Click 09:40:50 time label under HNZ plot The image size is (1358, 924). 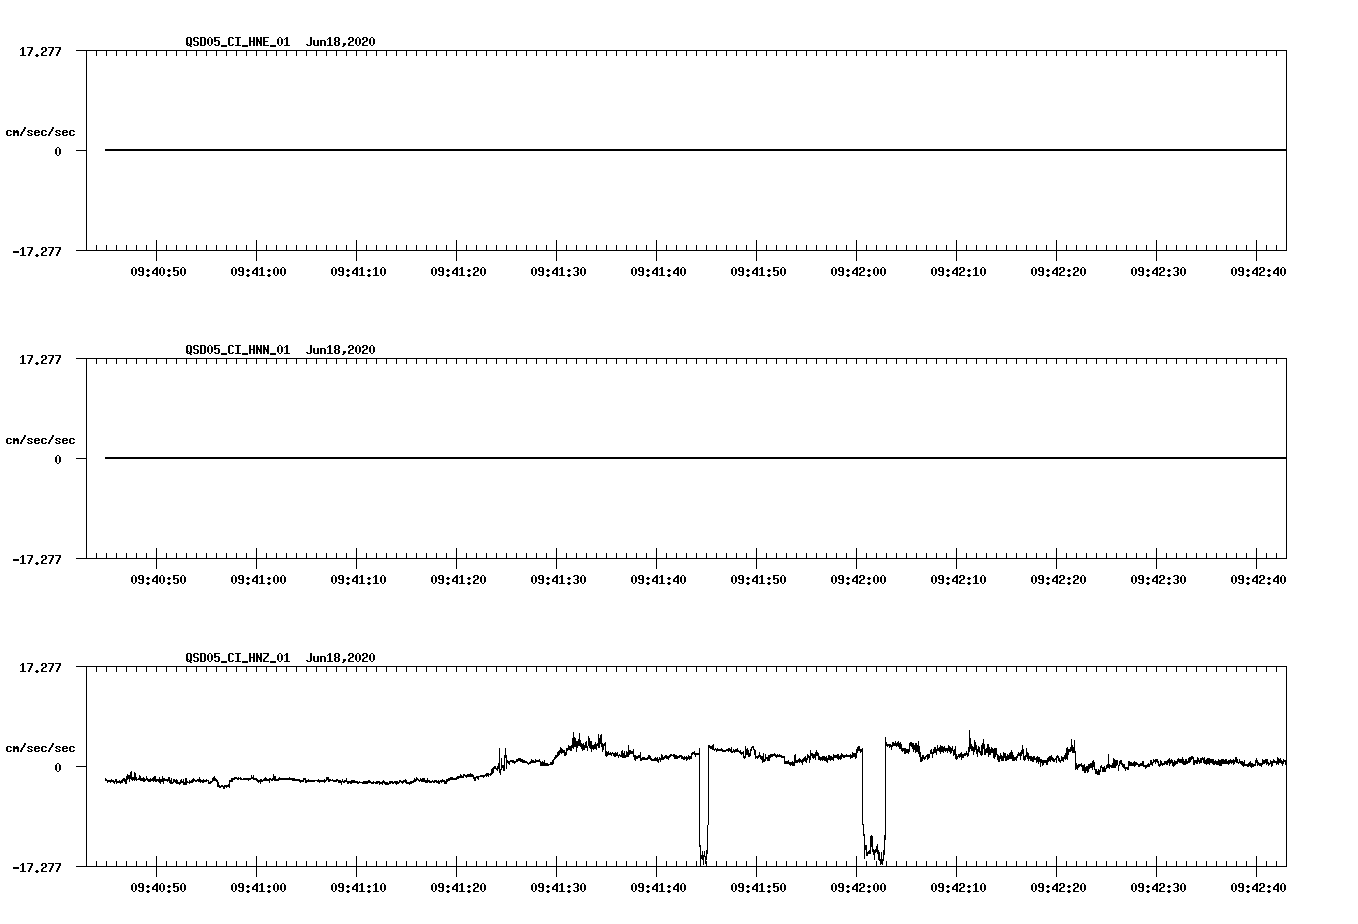pyautogui.click(x=158, y=888)
